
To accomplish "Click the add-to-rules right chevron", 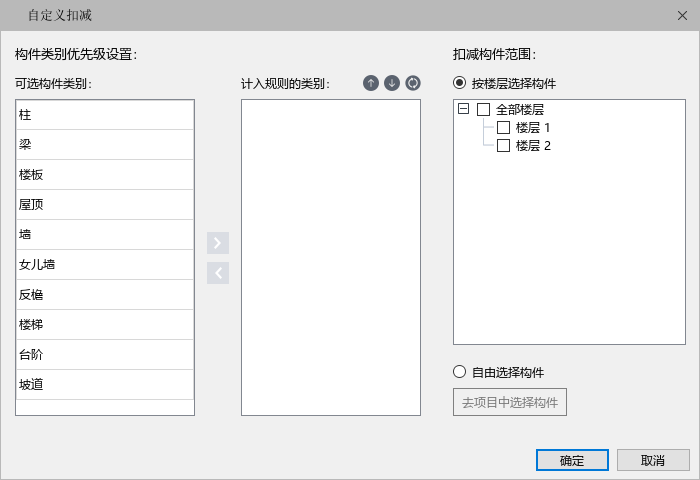I will click(x=218, y=243).
